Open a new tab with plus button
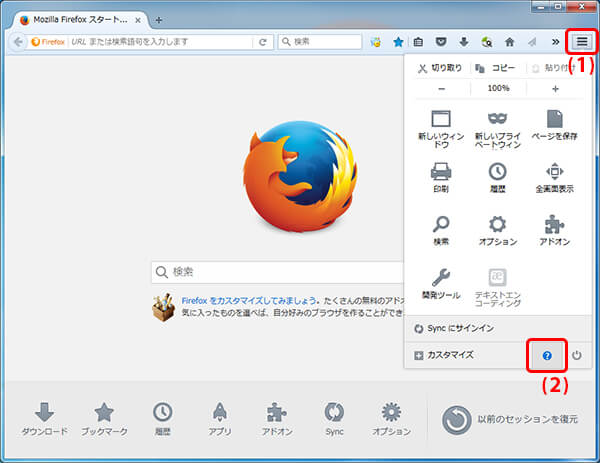 click(x=158, y=20)
